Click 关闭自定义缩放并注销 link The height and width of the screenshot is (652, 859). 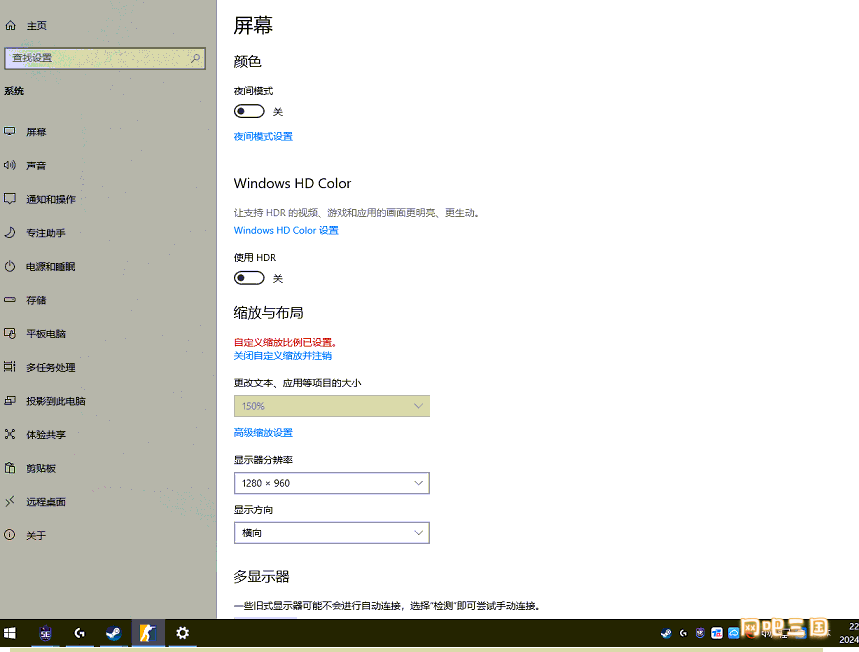[x=283, y=355]
